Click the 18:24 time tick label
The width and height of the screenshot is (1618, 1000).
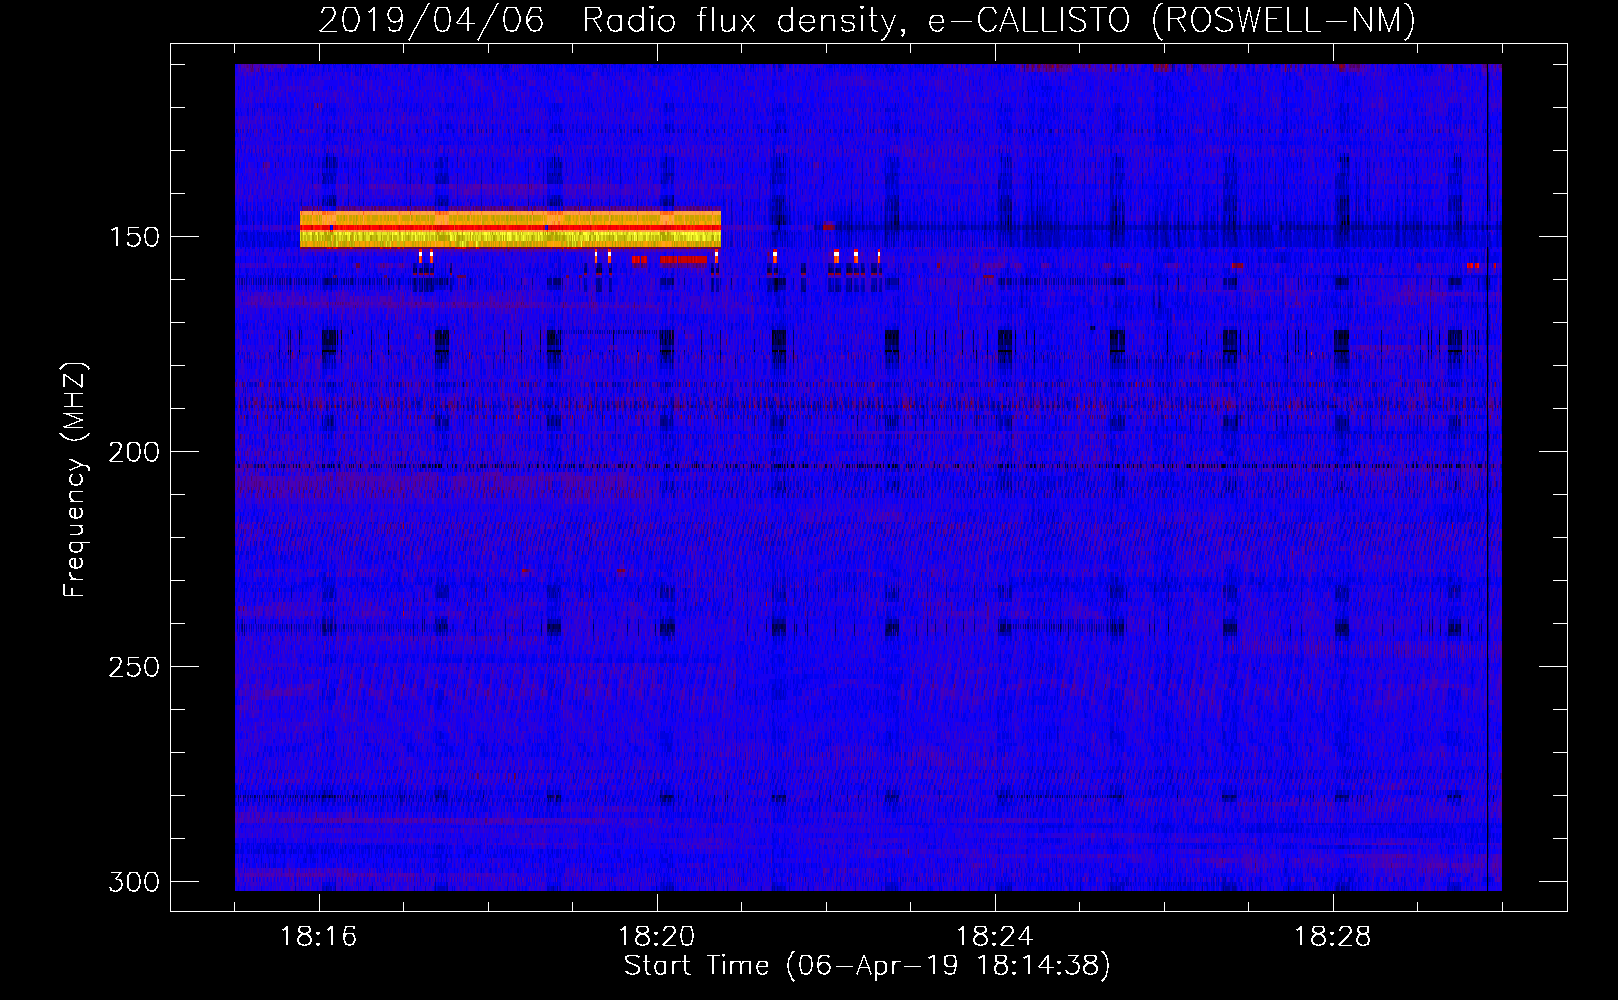(994, 937)
